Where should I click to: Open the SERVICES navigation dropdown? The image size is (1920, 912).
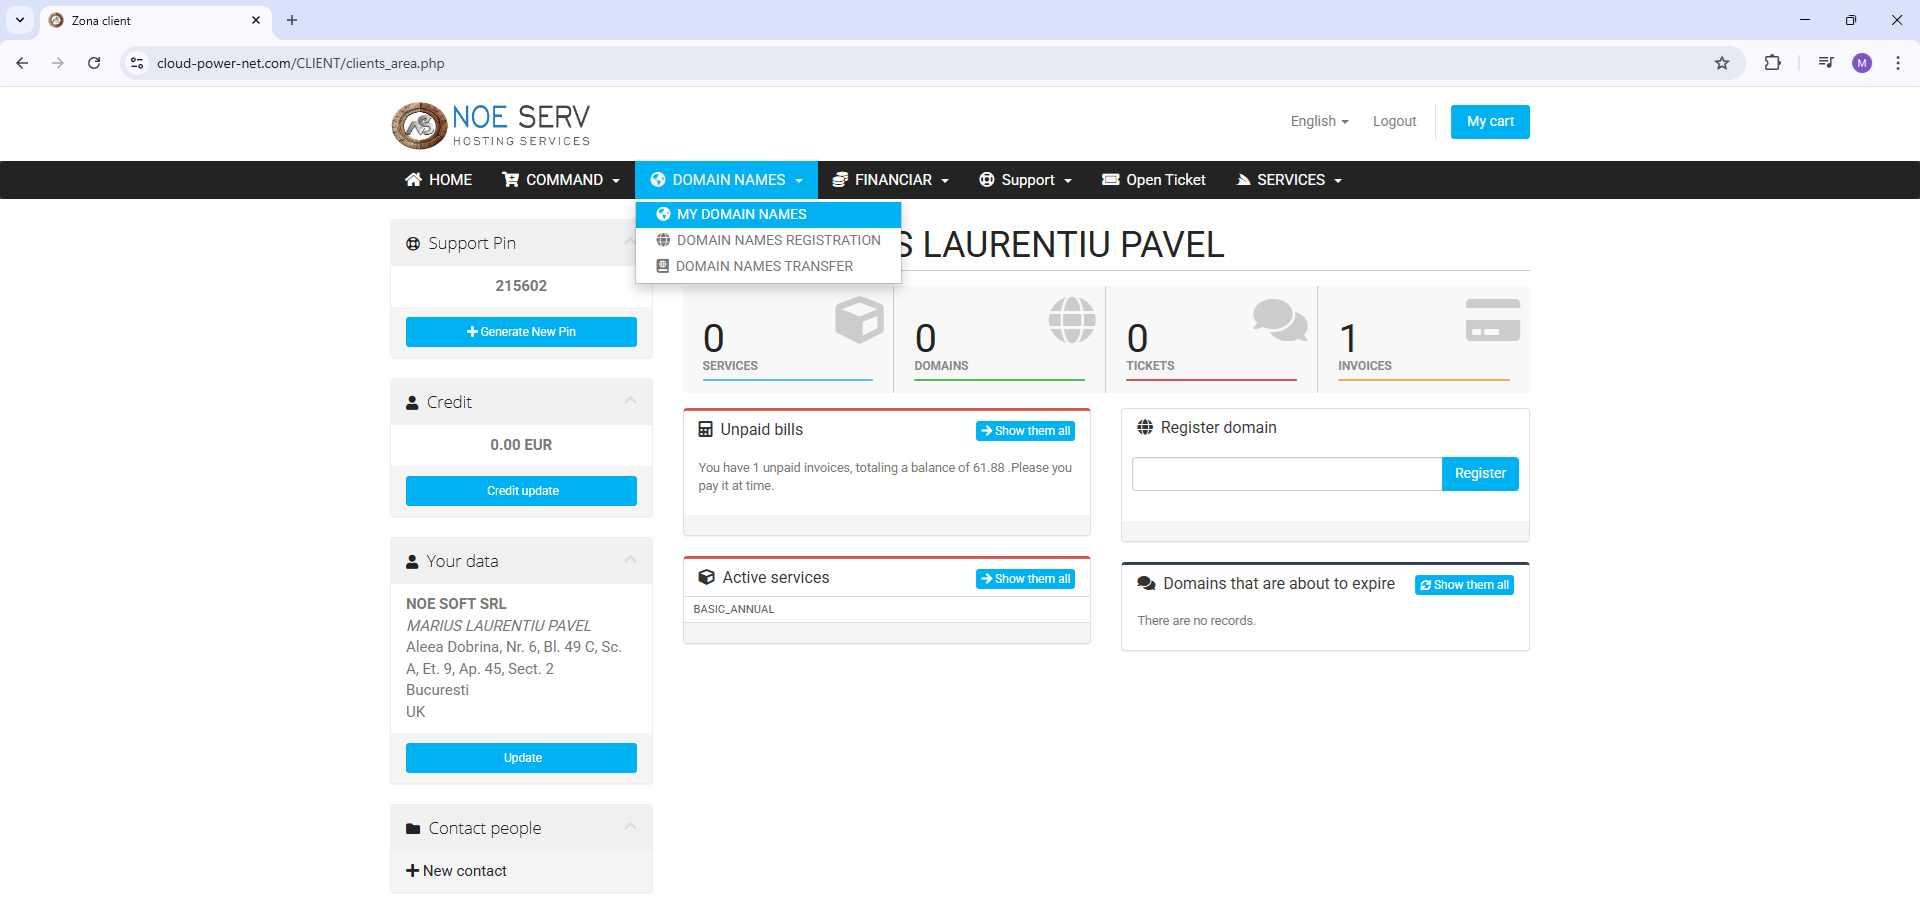1289,180
